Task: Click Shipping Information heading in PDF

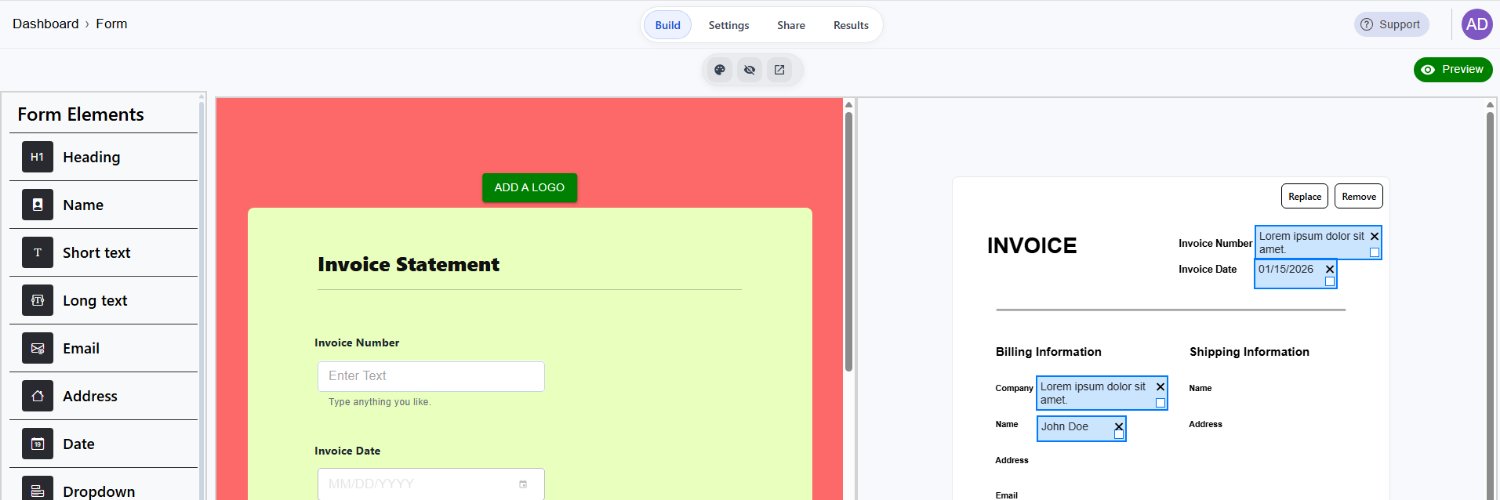Action: click(1249, 352)
